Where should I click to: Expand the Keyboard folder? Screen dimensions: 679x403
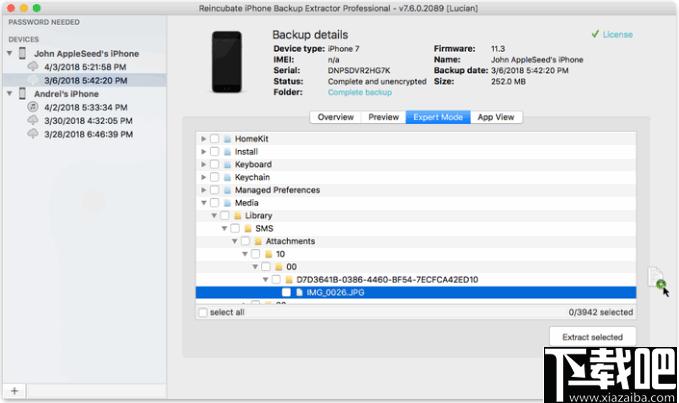[204, 164]
